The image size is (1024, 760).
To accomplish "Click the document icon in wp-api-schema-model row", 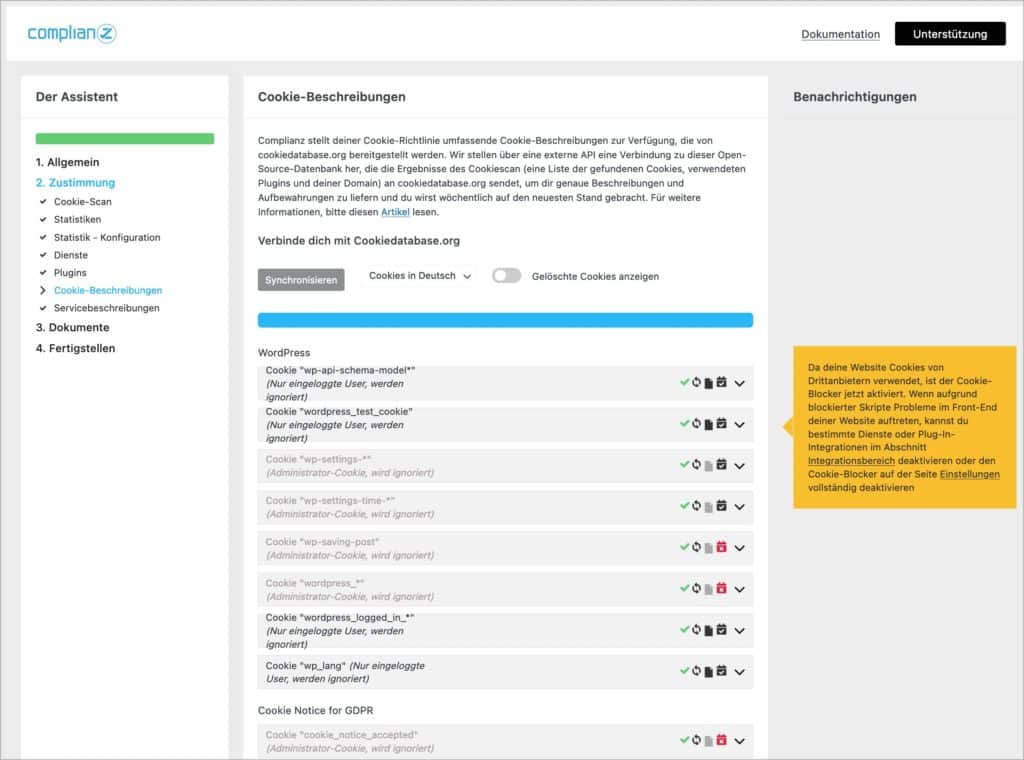I will (709, 383).
